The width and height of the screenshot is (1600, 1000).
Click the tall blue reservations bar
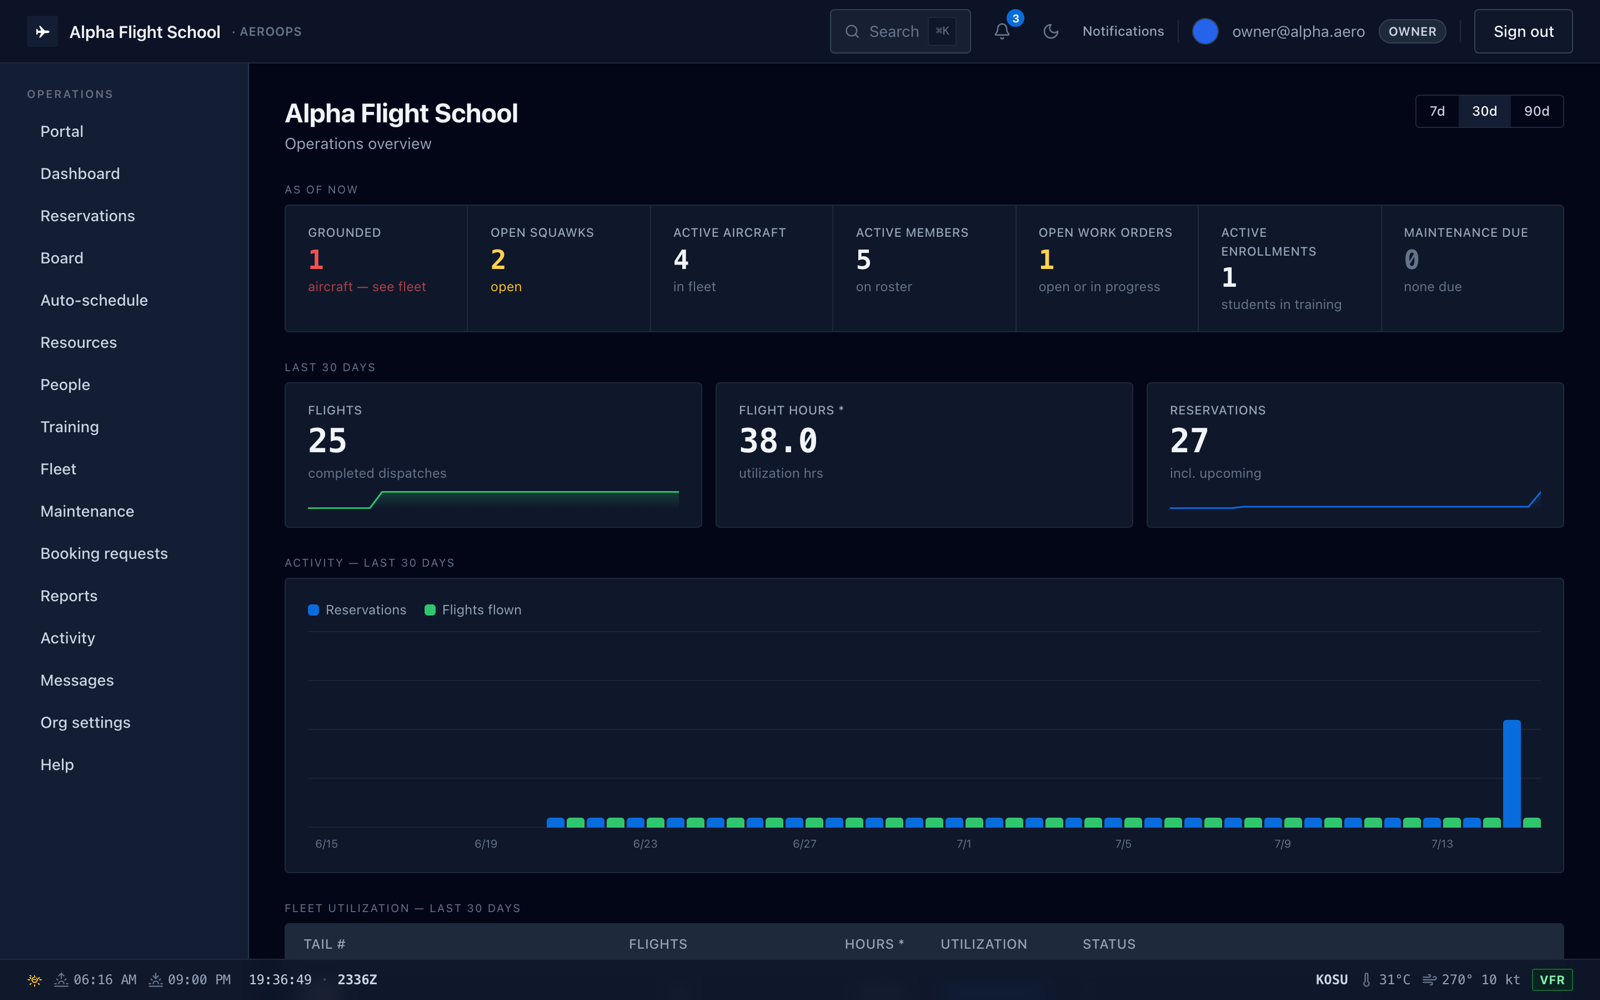click(x=1512, y=773)
